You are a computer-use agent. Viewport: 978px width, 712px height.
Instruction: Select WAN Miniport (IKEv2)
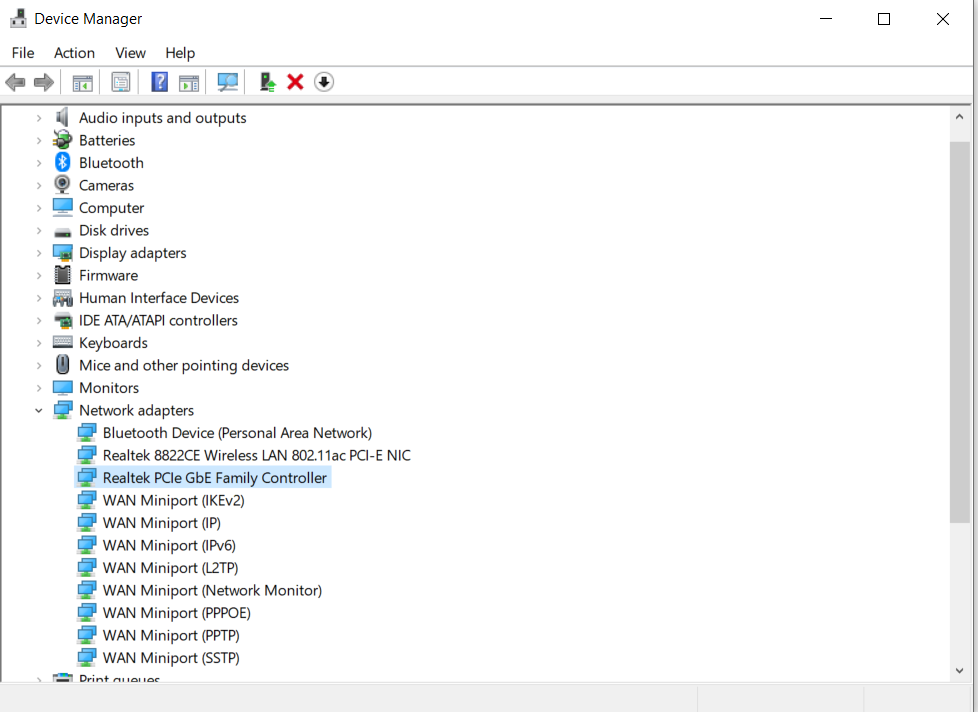click(173, 500)
